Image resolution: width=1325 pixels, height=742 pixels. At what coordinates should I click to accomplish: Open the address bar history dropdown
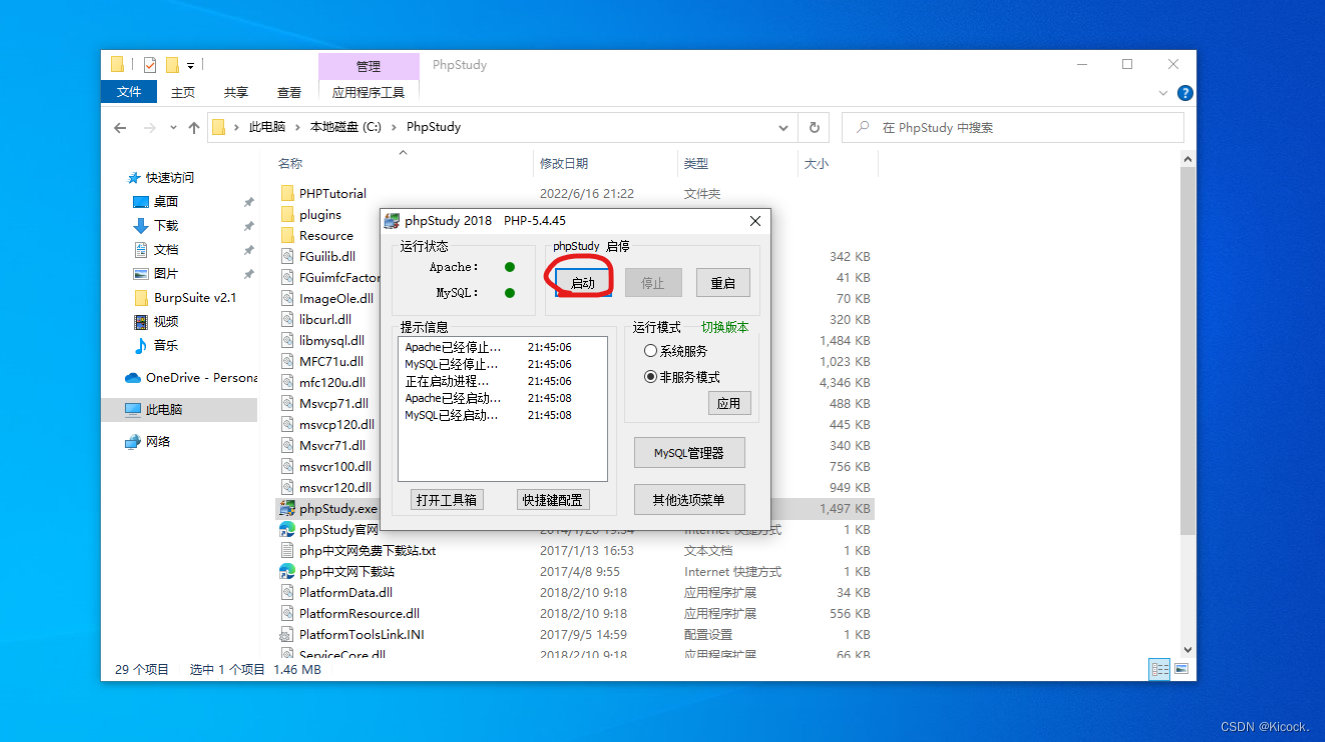(783, 128)
